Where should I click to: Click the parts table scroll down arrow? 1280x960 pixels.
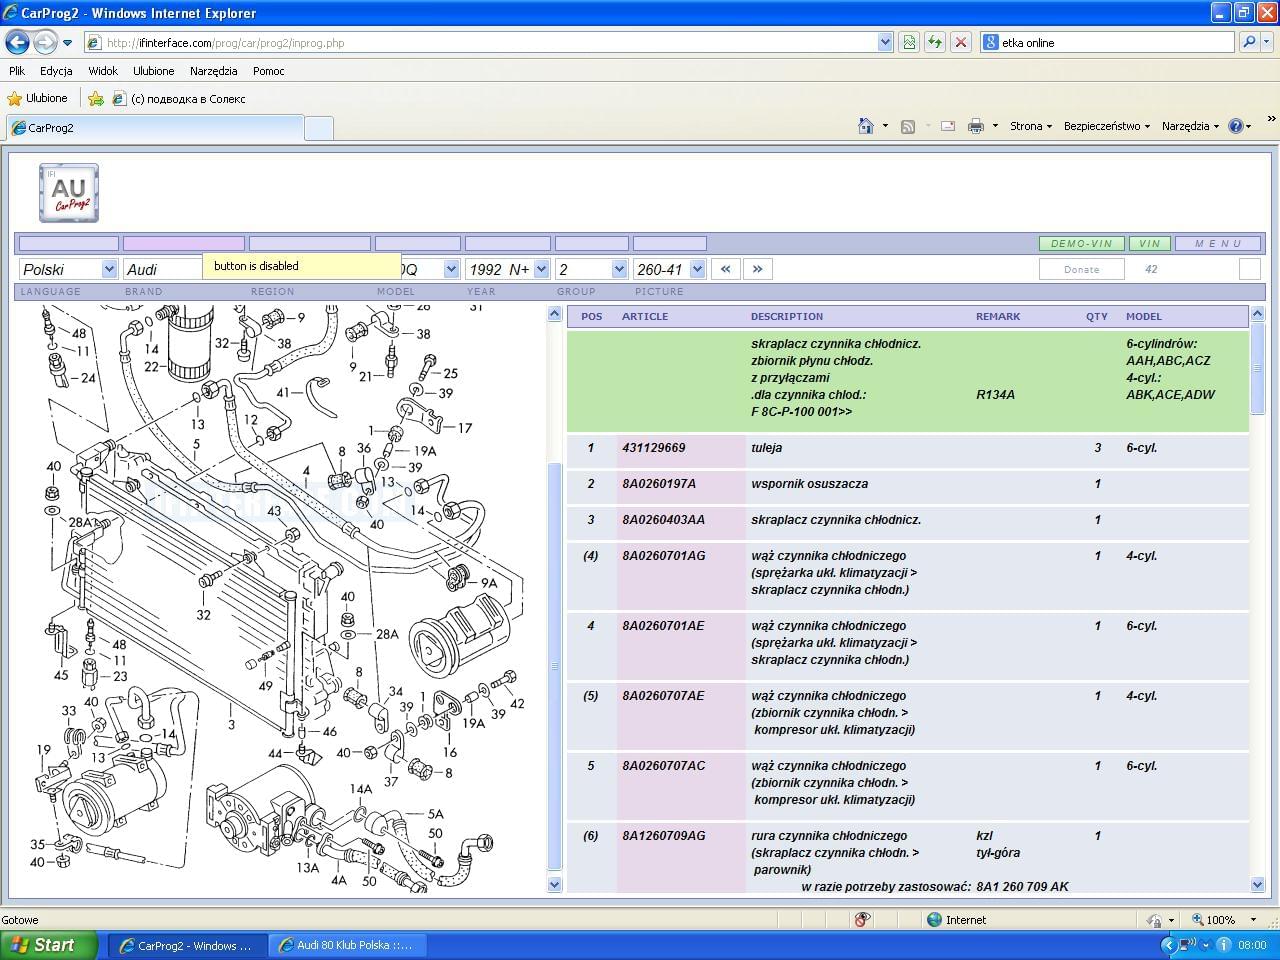[x=1257, y=884]
